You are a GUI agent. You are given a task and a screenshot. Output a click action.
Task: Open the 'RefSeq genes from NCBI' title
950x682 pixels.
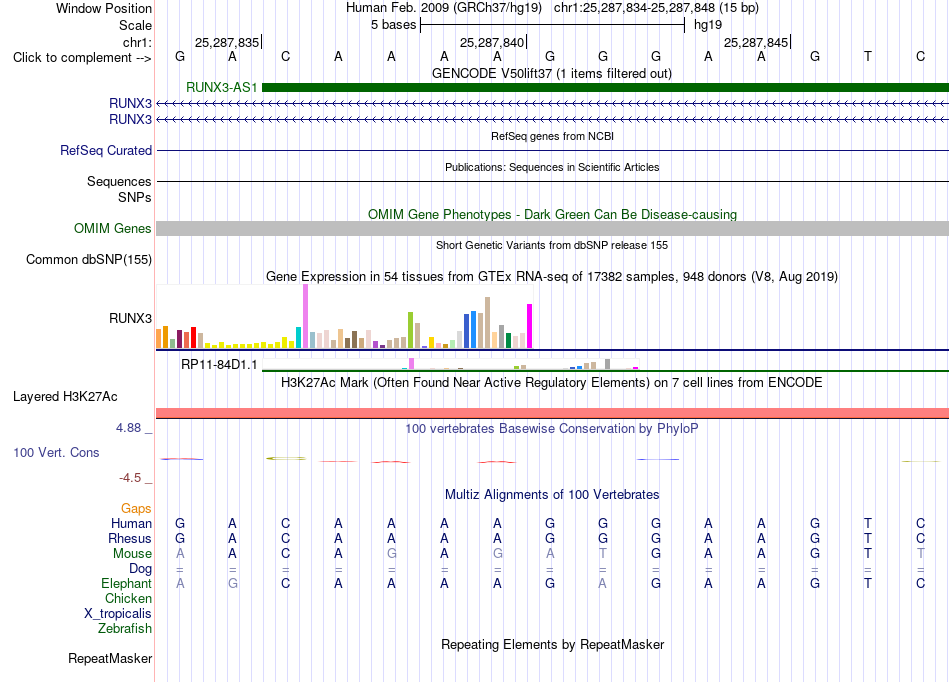click(553, 136)
